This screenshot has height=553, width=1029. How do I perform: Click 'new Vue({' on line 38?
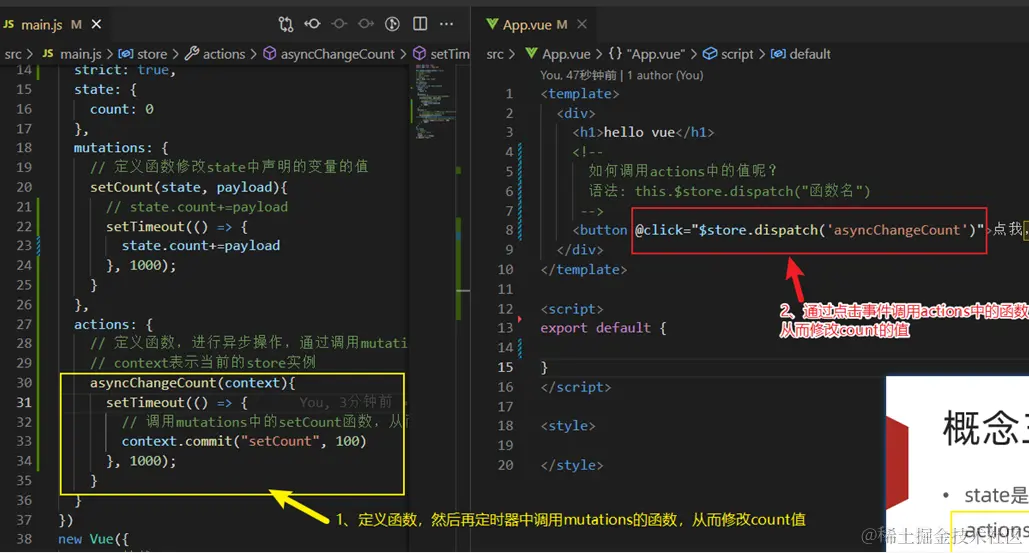(93, 539)
